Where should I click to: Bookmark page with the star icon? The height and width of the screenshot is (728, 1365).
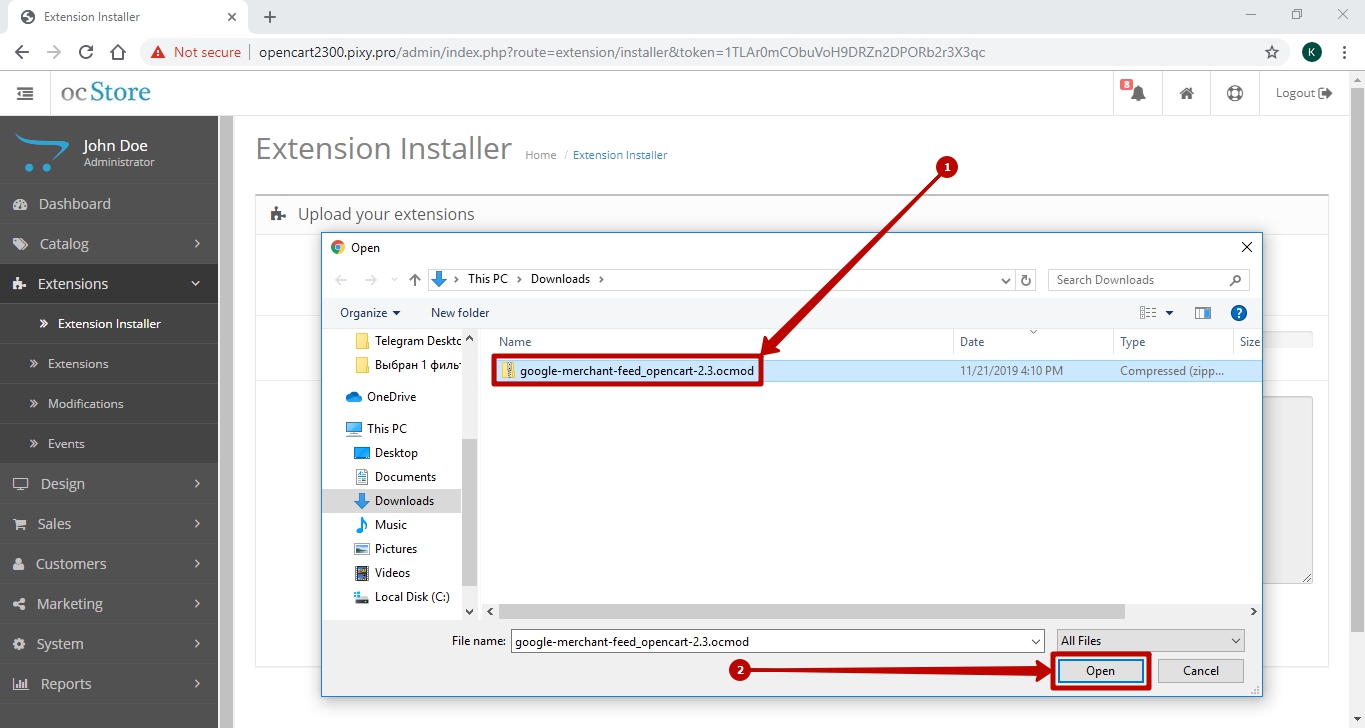pos(1272,52)
